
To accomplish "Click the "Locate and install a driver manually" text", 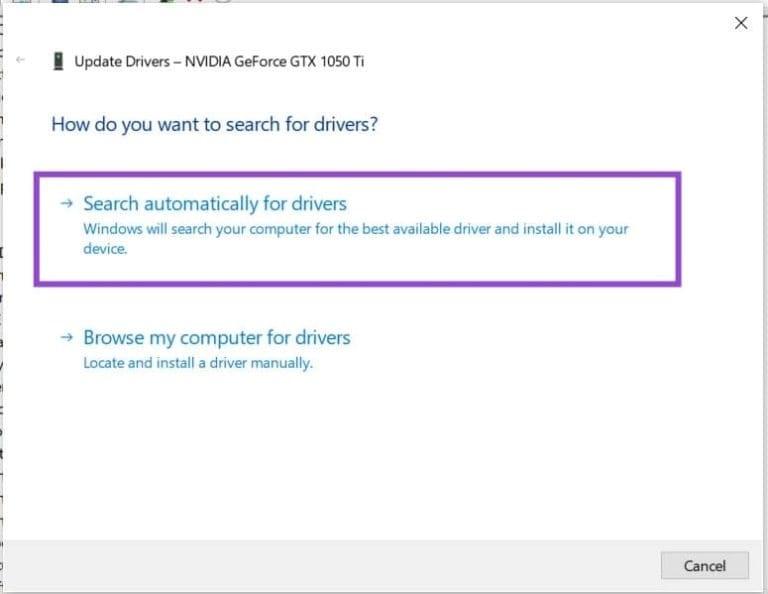I will pyautogui.click(x=197, y=363).
